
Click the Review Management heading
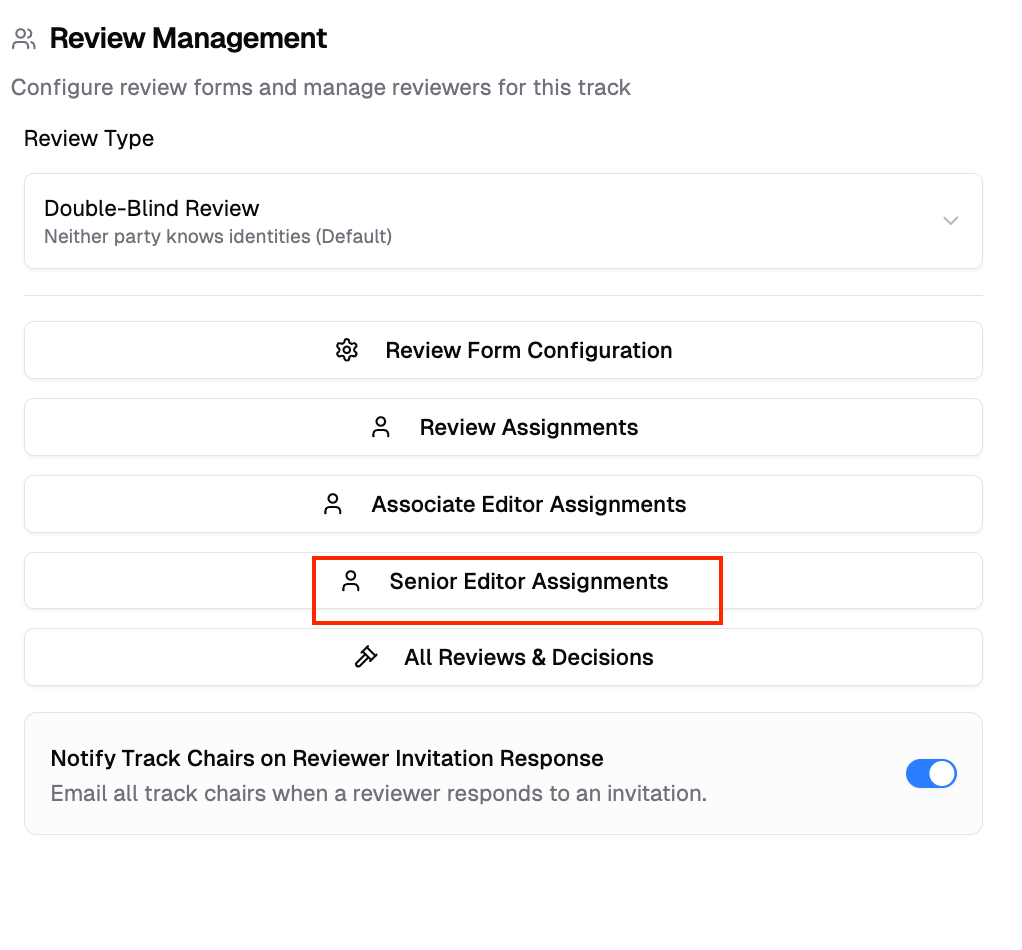[188, 39]
